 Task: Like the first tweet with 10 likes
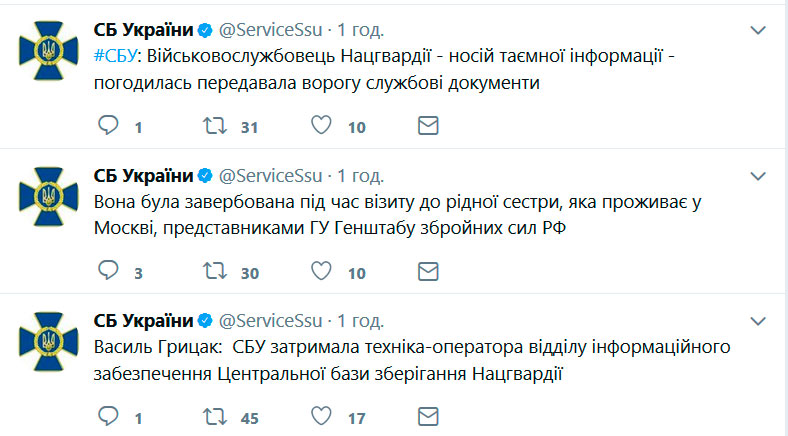(x=322, y=126)
